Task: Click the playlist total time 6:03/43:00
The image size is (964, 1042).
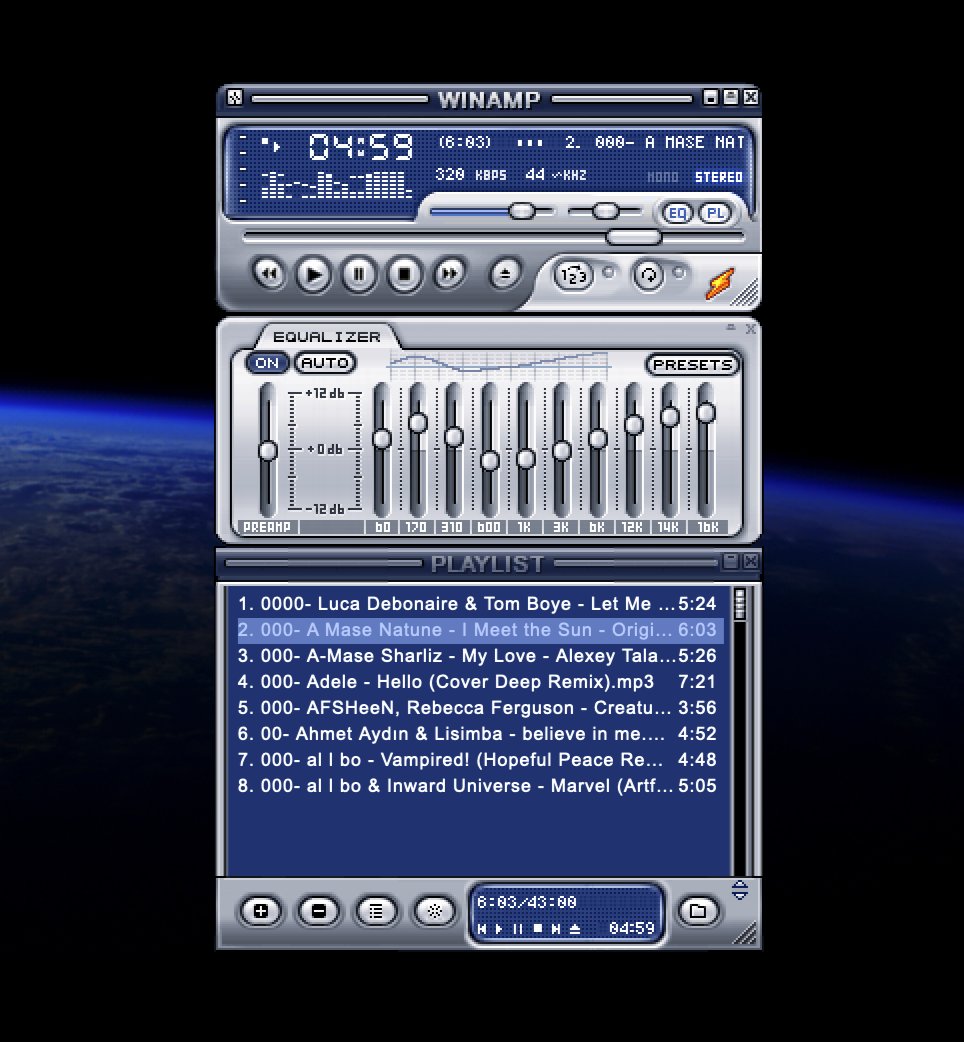Action: coord(527,902)
